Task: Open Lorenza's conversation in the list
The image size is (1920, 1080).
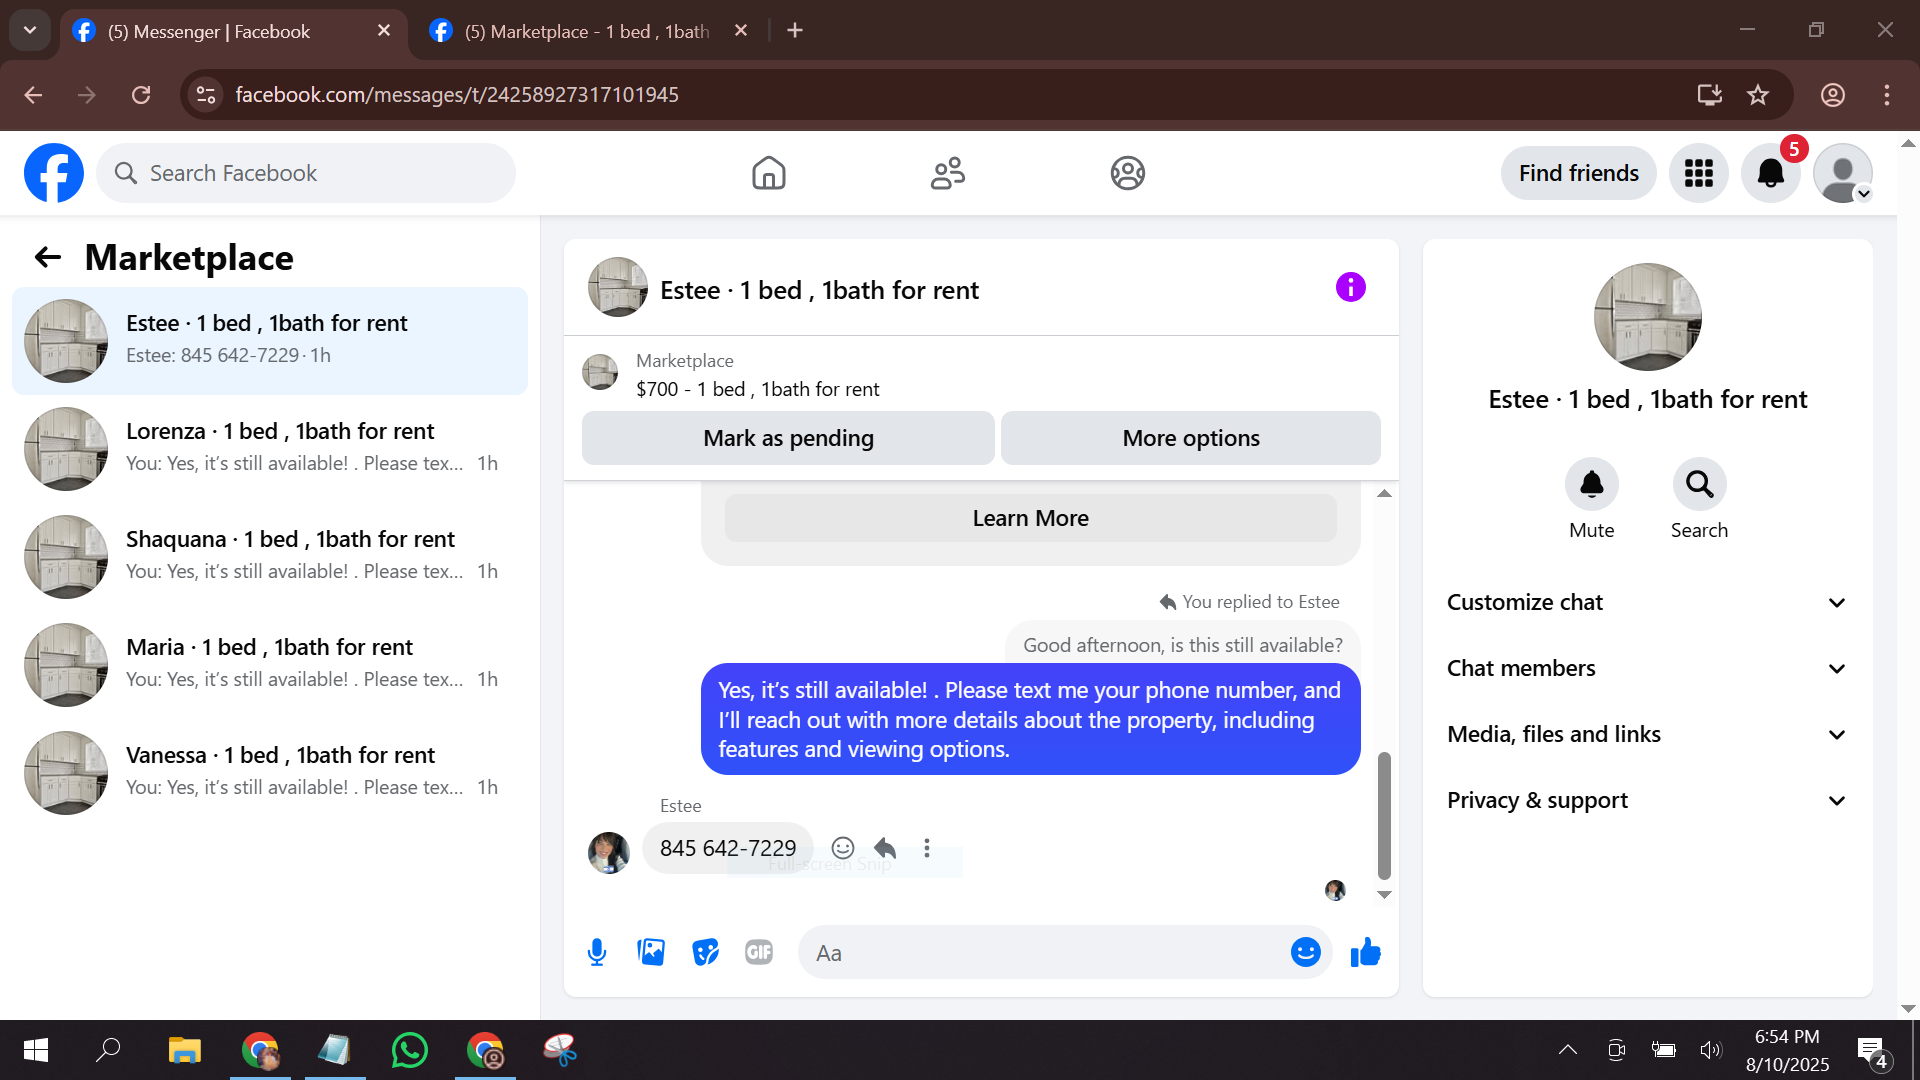Action: (270, 447)
